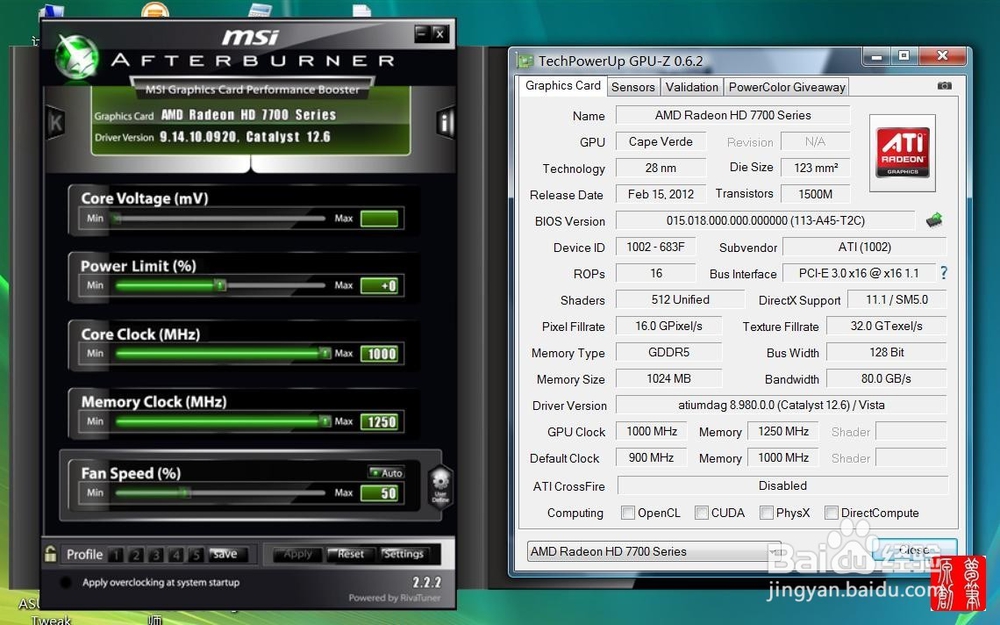1000x625 pixels.
Task: Click the ATI CrossFire Disabled field
Action: [783, 485]
